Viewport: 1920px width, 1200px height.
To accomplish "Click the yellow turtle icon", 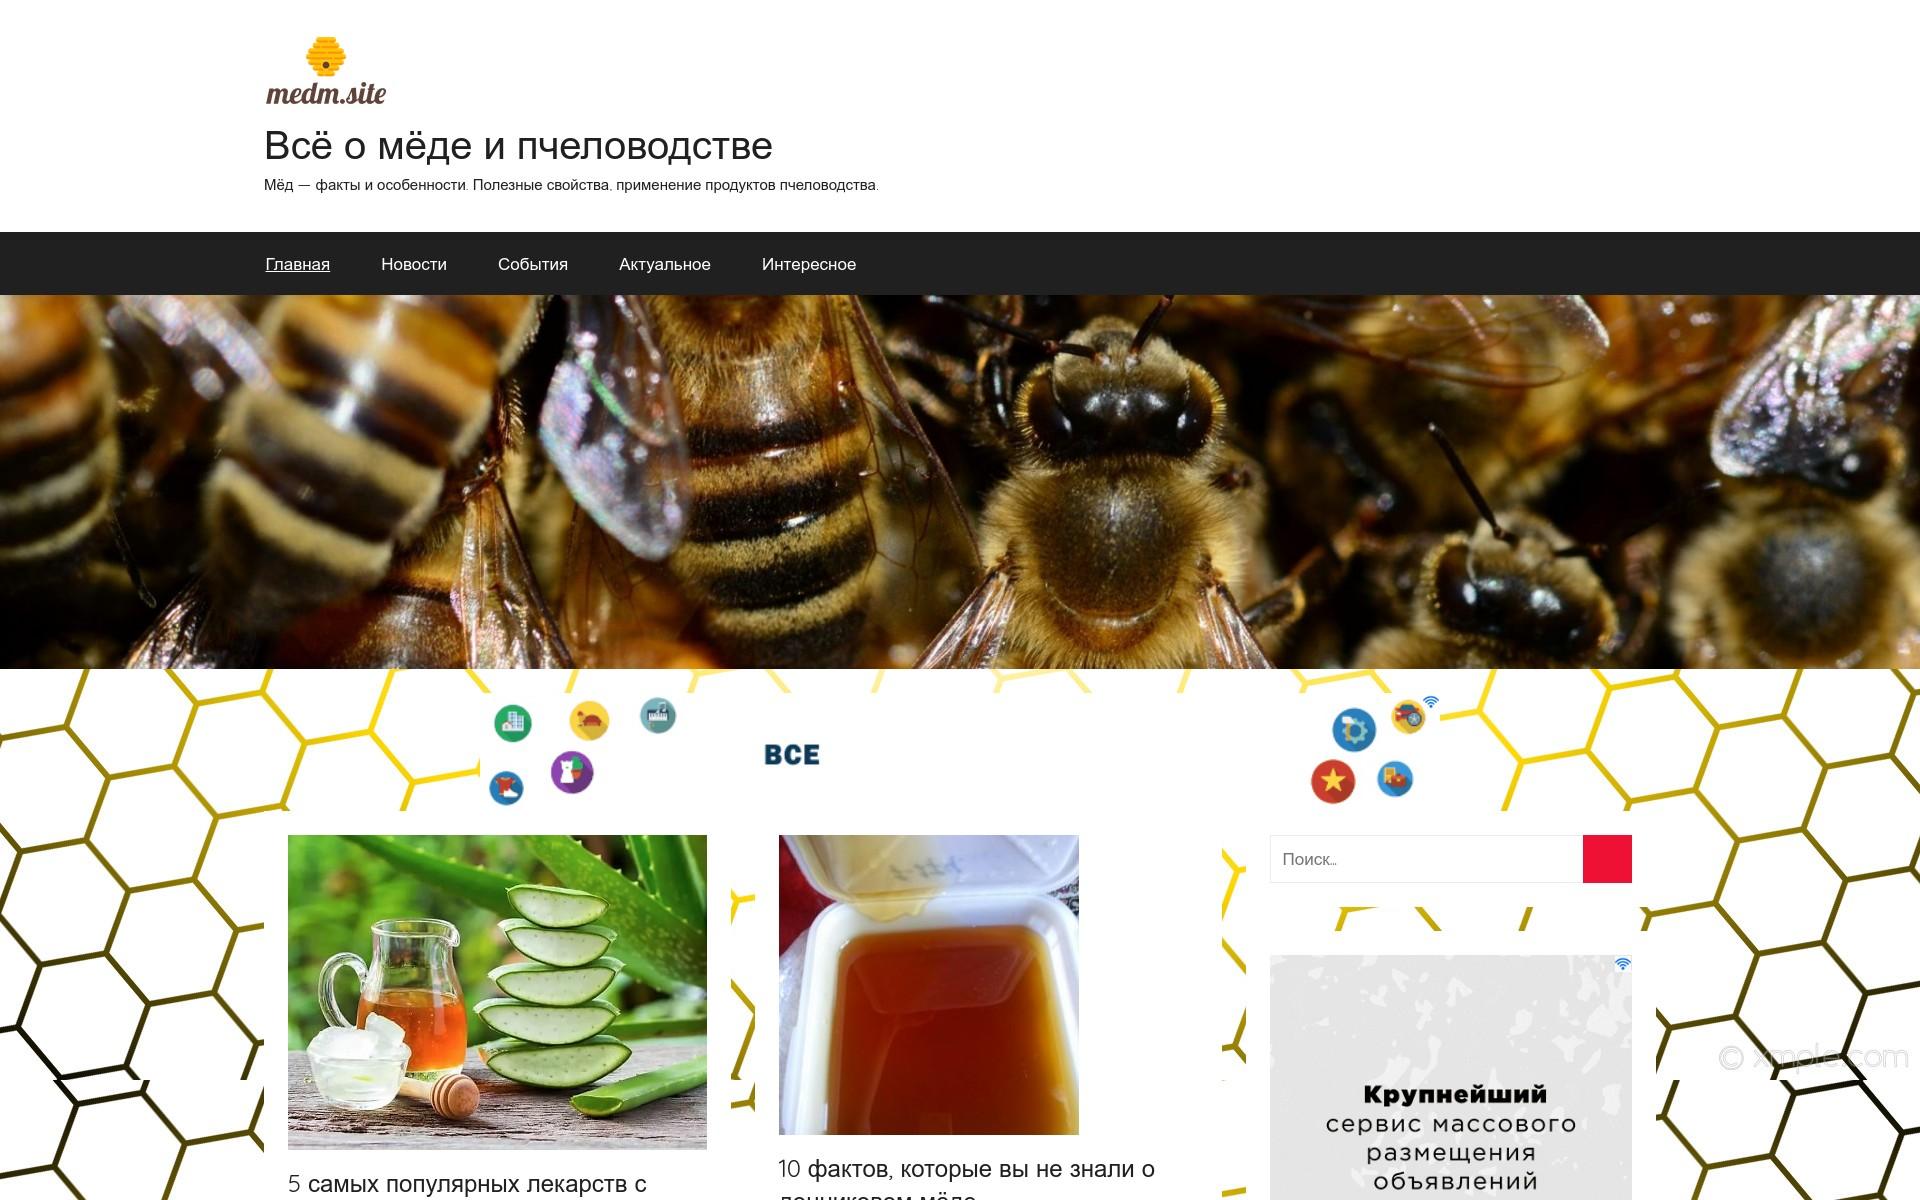I will [x=589, y=720].
